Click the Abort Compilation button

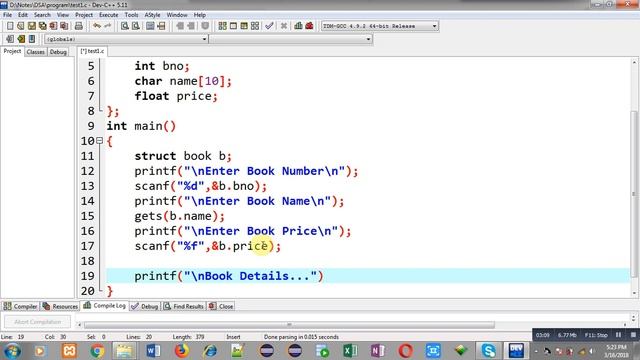pyautogui.click(x=38, y=322)
